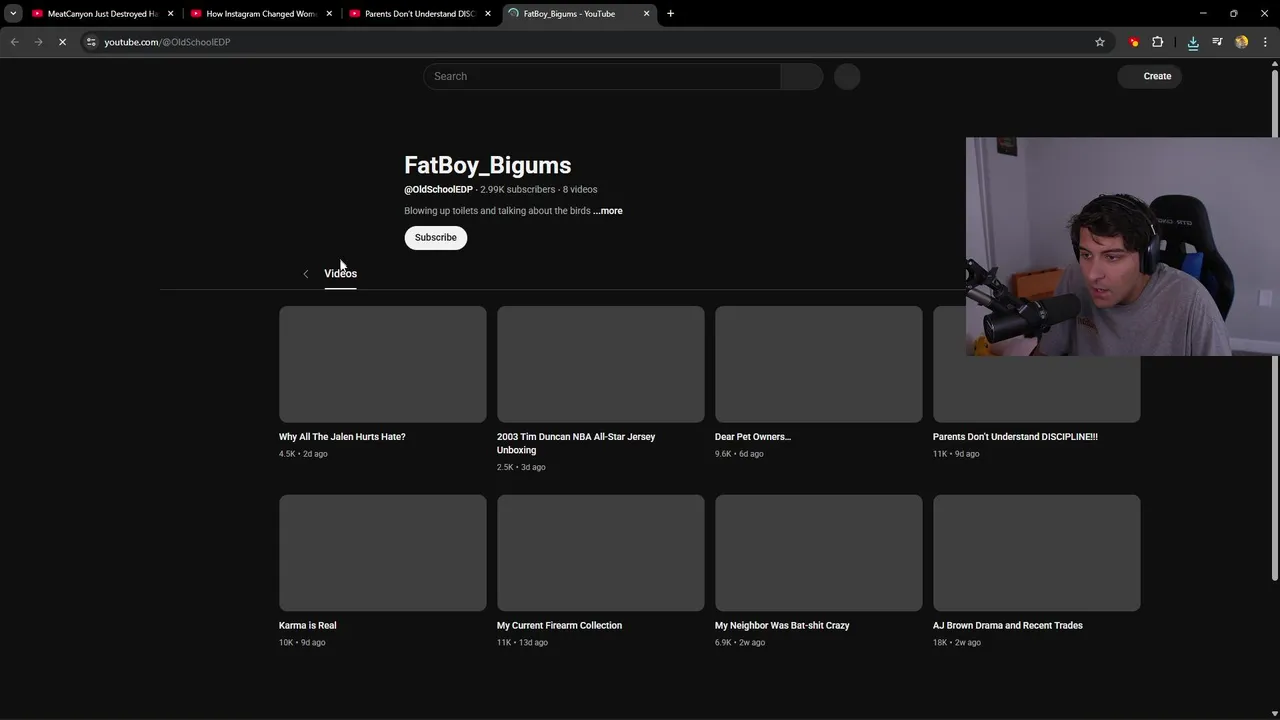Click the '2.99K subscribers' text

pos(517,189)
